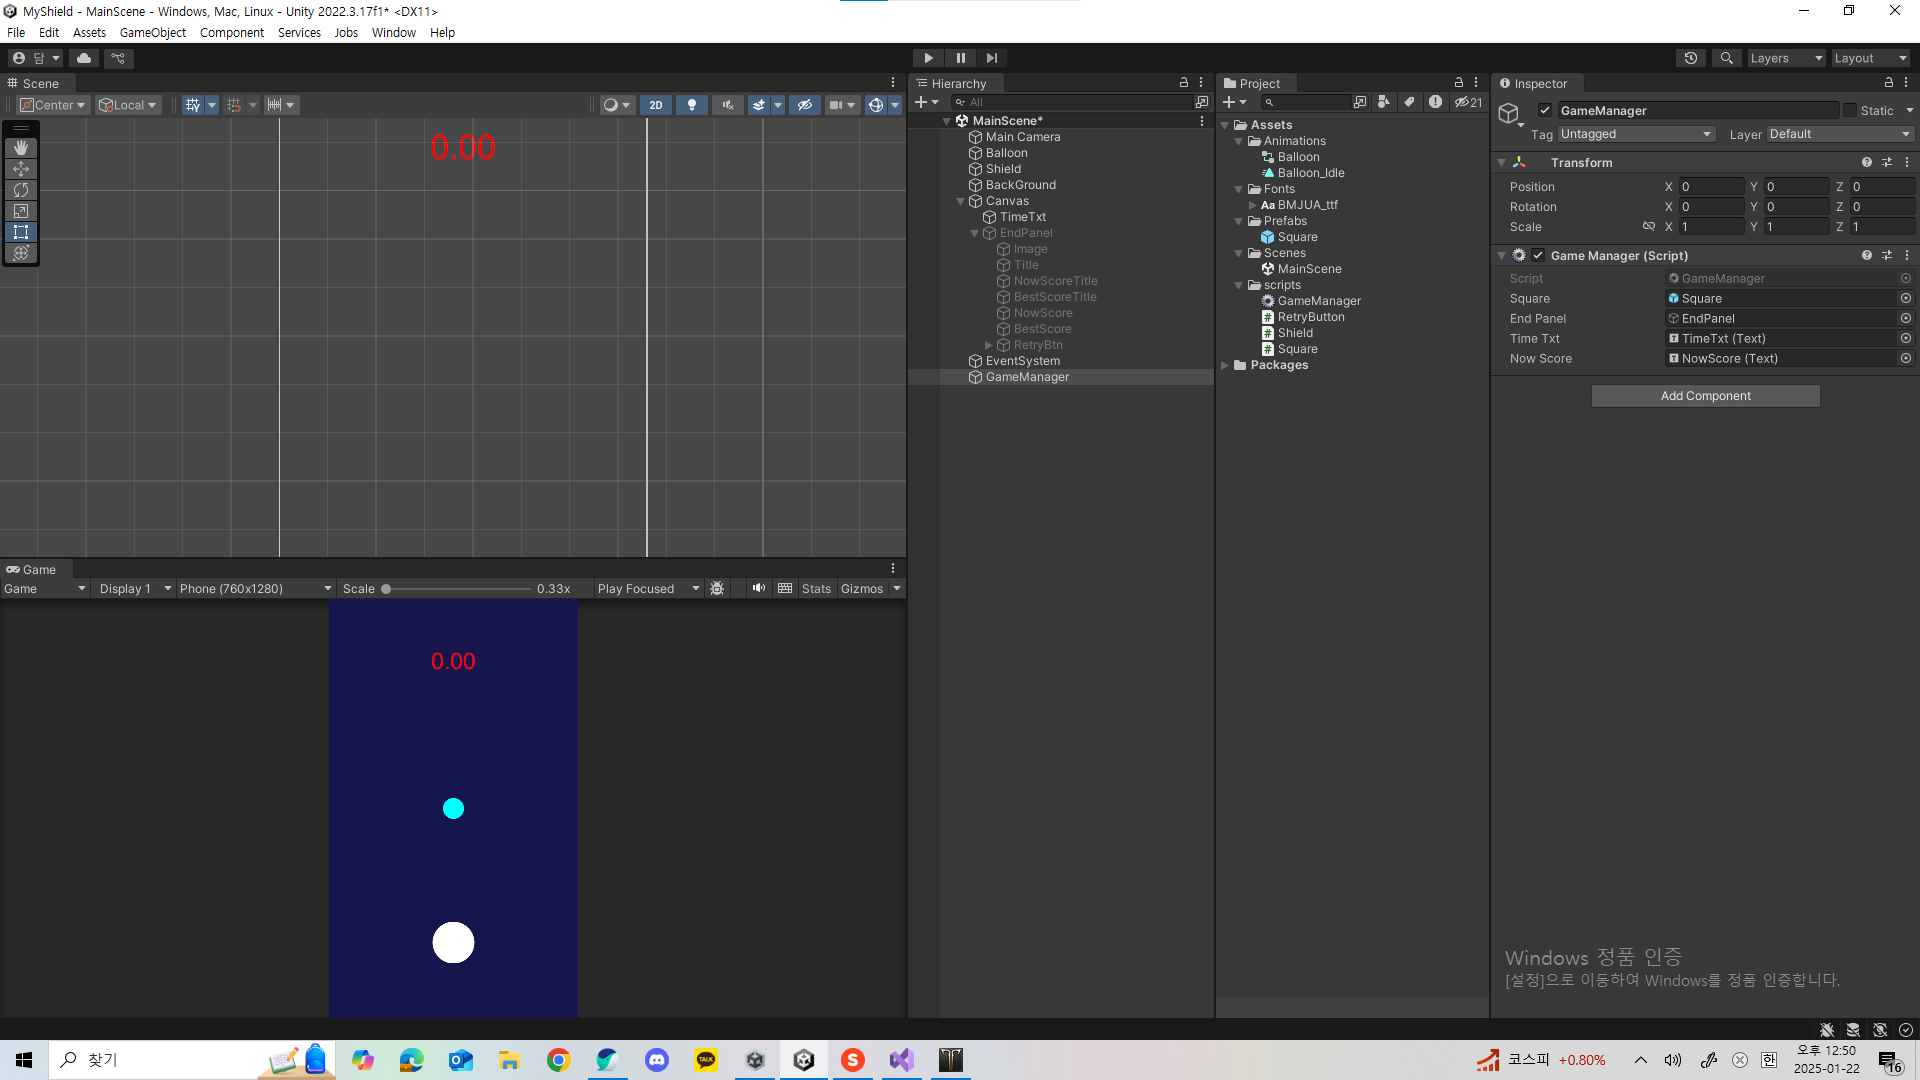The height and width of the screenshot is (1080, 1920).
Task: Open version control icon in toolbar
Action: [118, 58]
